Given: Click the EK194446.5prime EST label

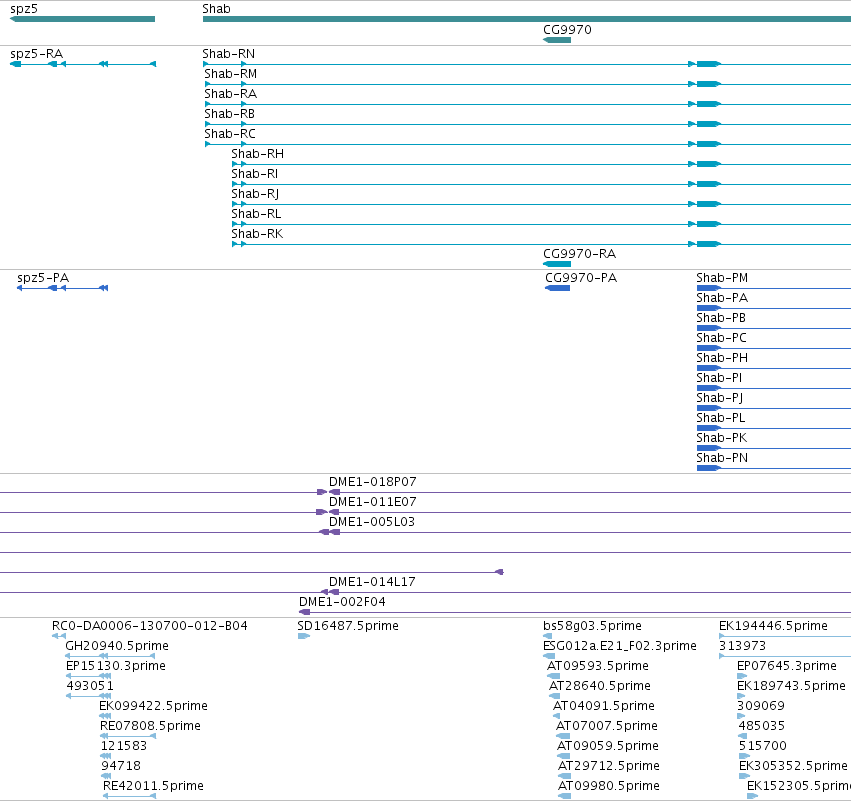Looking at the screenshot, I should click(773, 626).
